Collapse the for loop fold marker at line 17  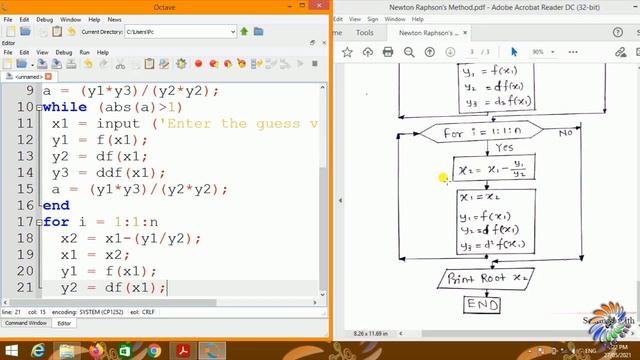tap(39, 222)
